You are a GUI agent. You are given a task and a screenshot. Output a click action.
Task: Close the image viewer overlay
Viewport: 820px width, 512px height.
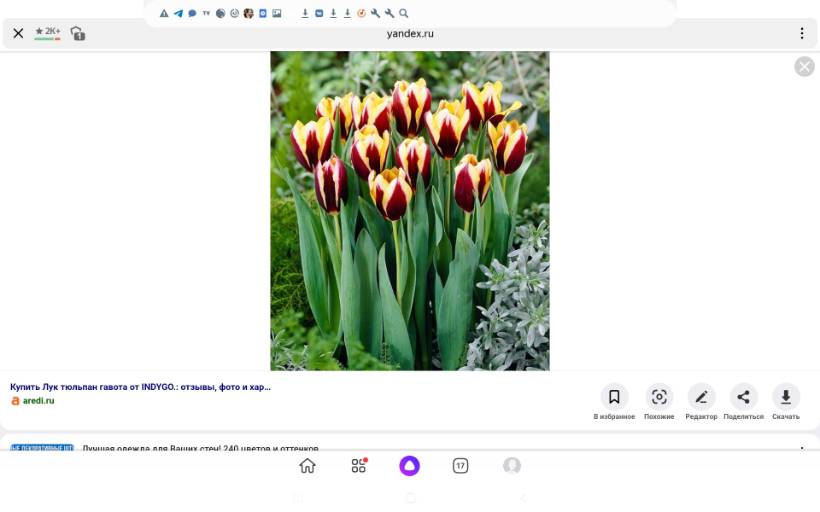pyautogui.click(x=804, y=67)
